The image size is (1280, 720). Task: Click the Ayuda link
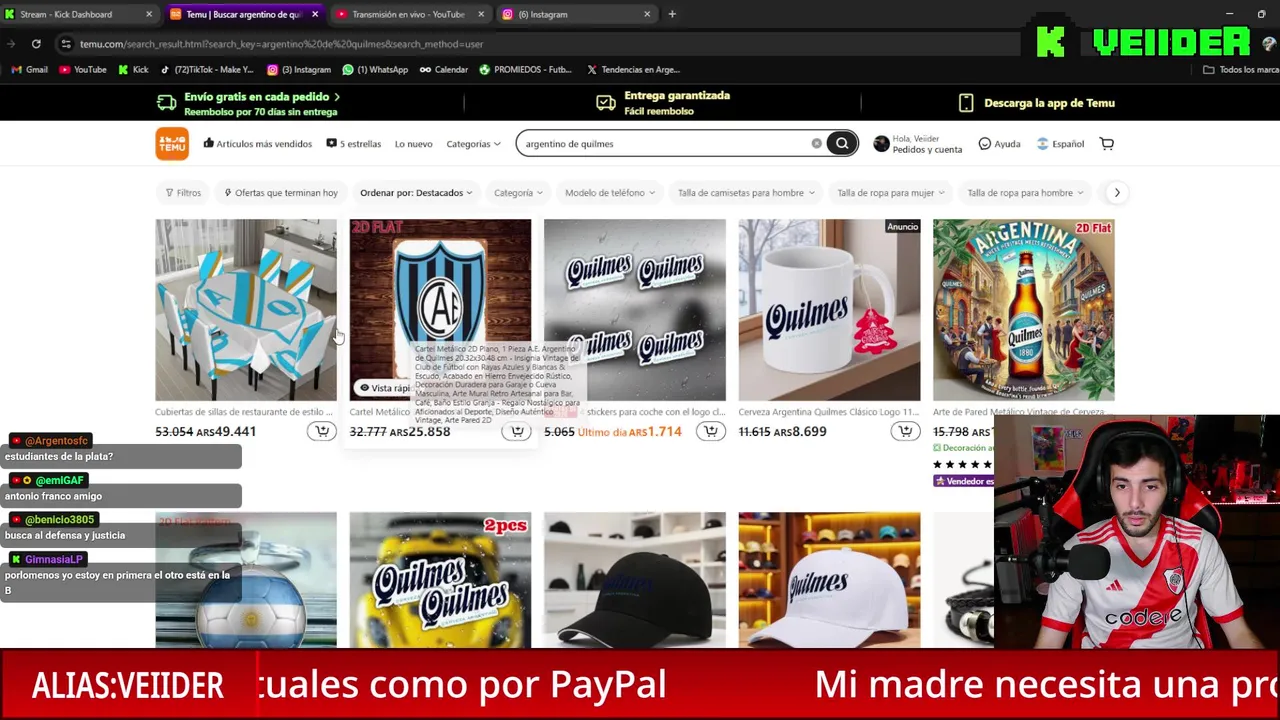tap(999, 144)
